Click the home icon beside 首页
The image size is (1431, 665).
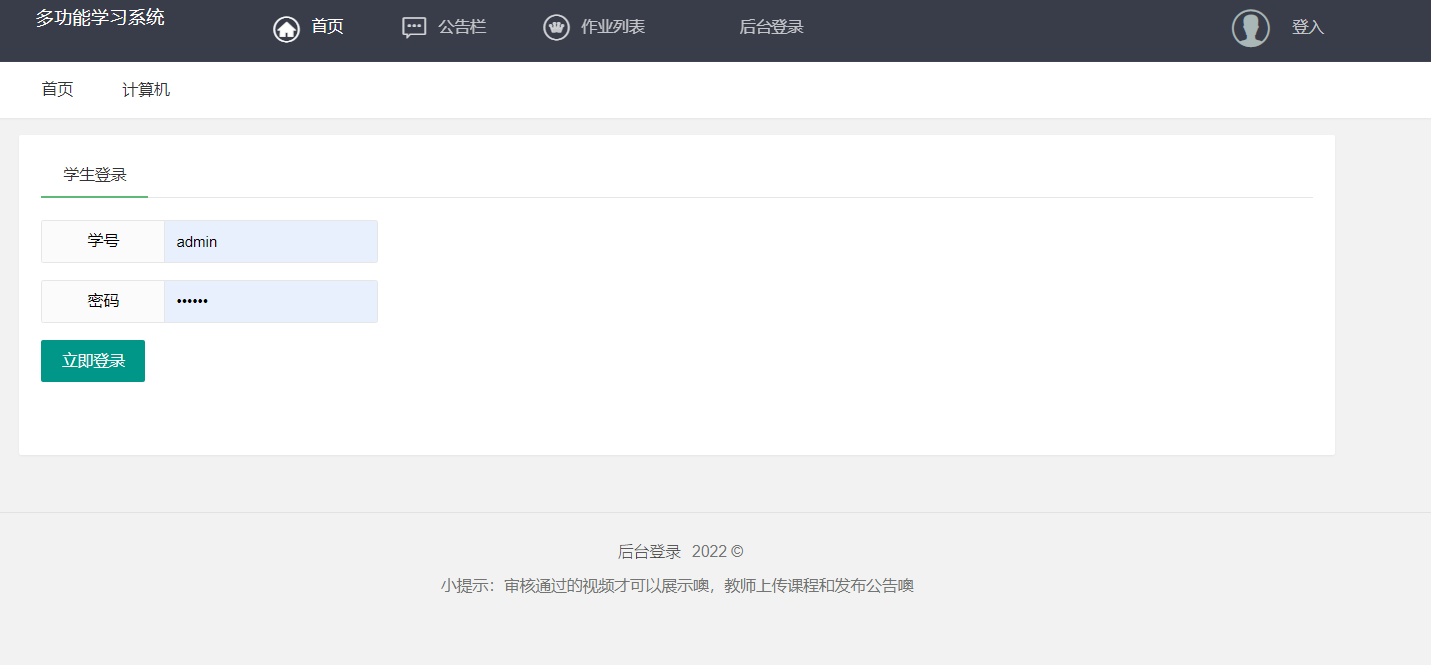pyautogui.click(x=285, y=28)
